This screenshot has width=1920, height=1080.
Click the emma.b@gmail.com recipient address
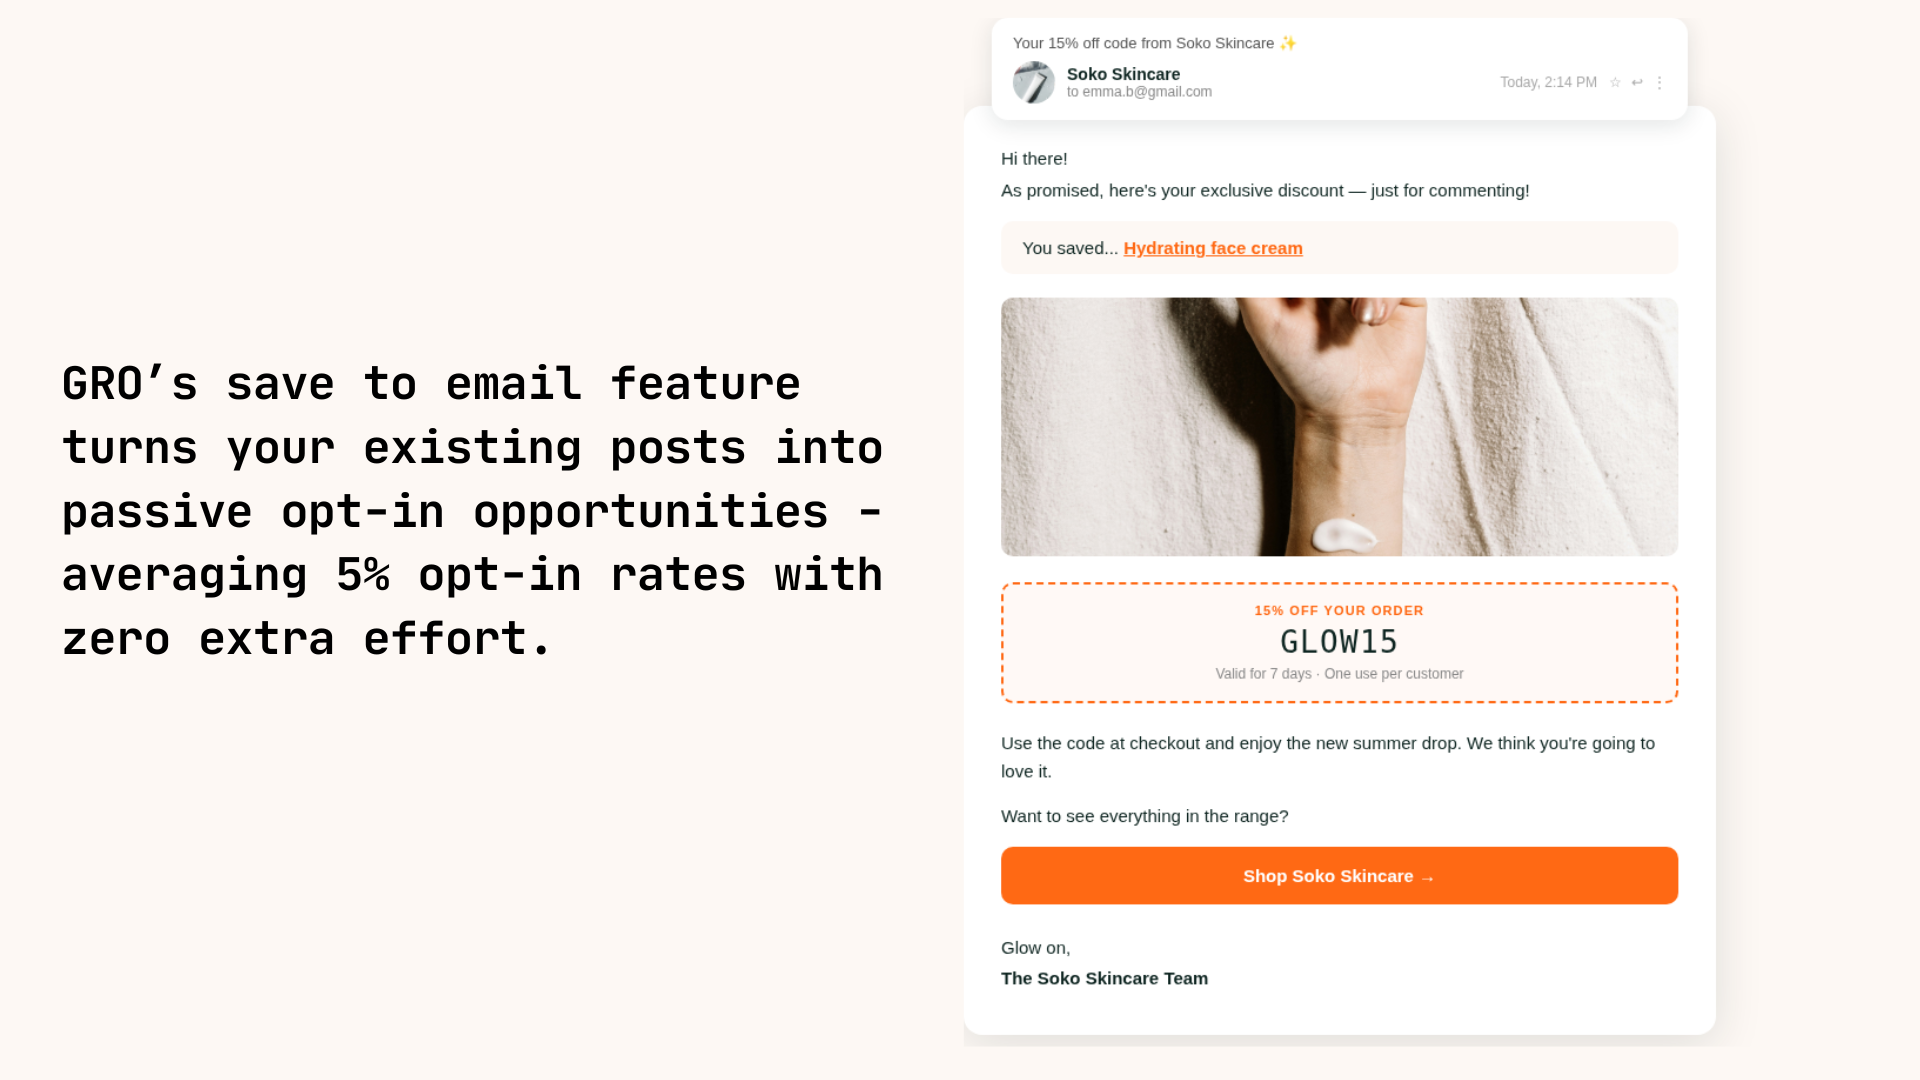click(x=1147, y=92)
